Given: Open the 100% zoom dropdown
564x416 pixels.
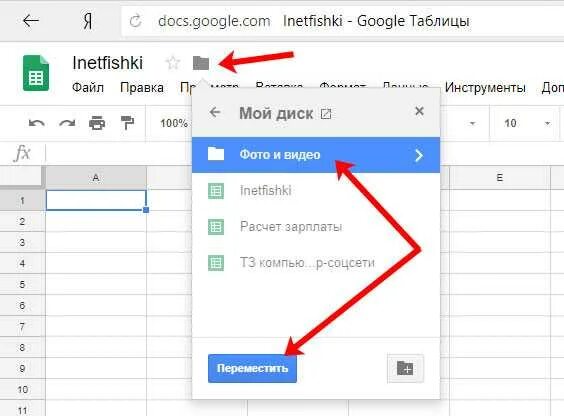Looking at the screenshot, I should click(x=174, y=123).
